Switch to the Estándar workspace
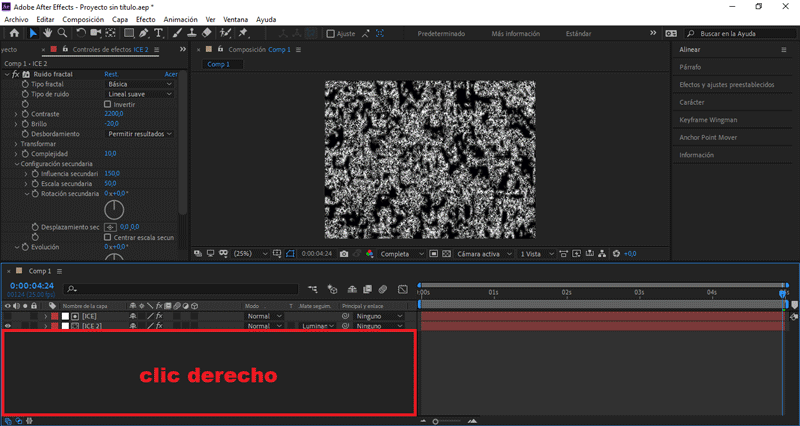 [578, 34]
